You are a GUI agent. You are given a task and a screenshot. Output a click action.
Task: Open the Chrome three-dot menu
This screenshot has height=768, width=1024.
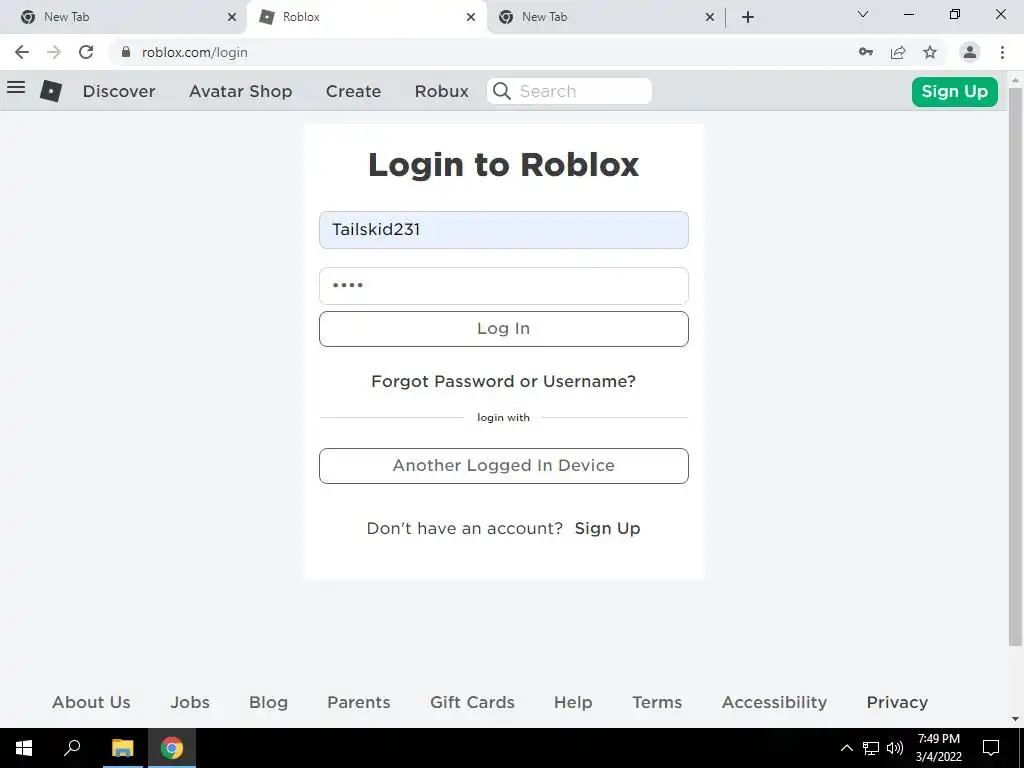point(1002,52)
